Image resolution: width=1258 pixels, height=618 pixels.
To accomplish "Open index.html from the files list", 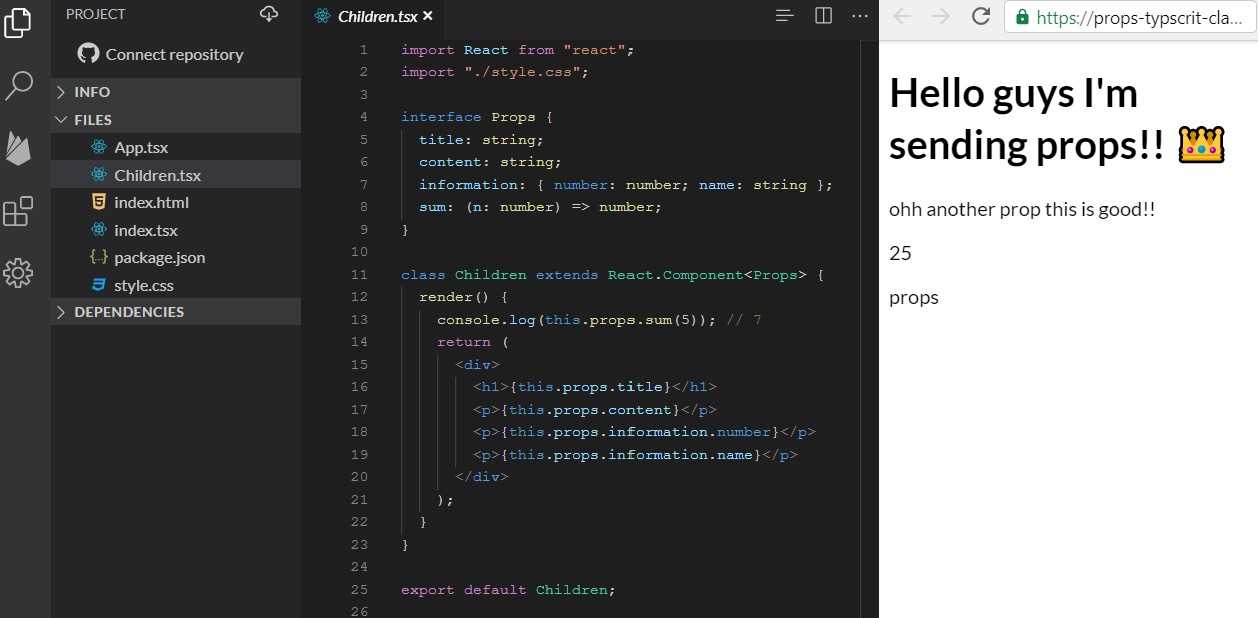I will coord(152,202).
